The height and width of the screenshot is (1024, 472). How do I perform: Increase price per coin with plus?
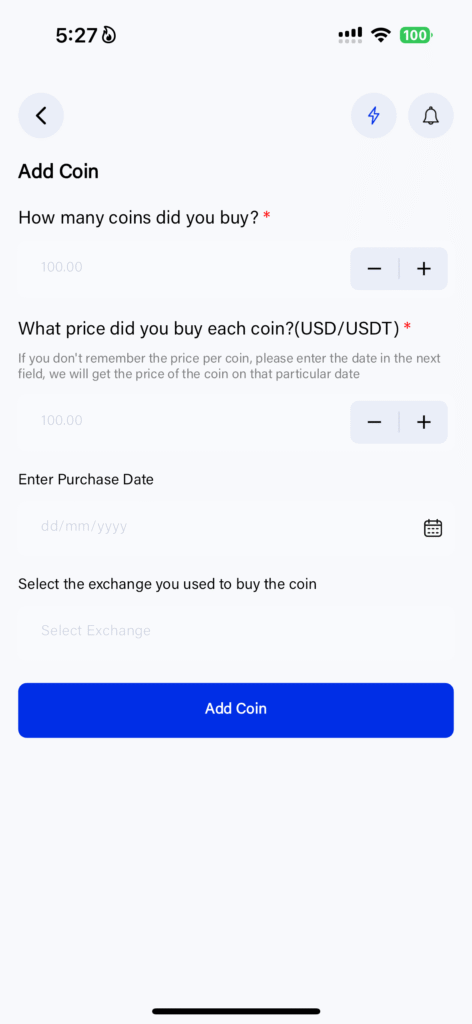pyautogui.click(x=424, y=423)
